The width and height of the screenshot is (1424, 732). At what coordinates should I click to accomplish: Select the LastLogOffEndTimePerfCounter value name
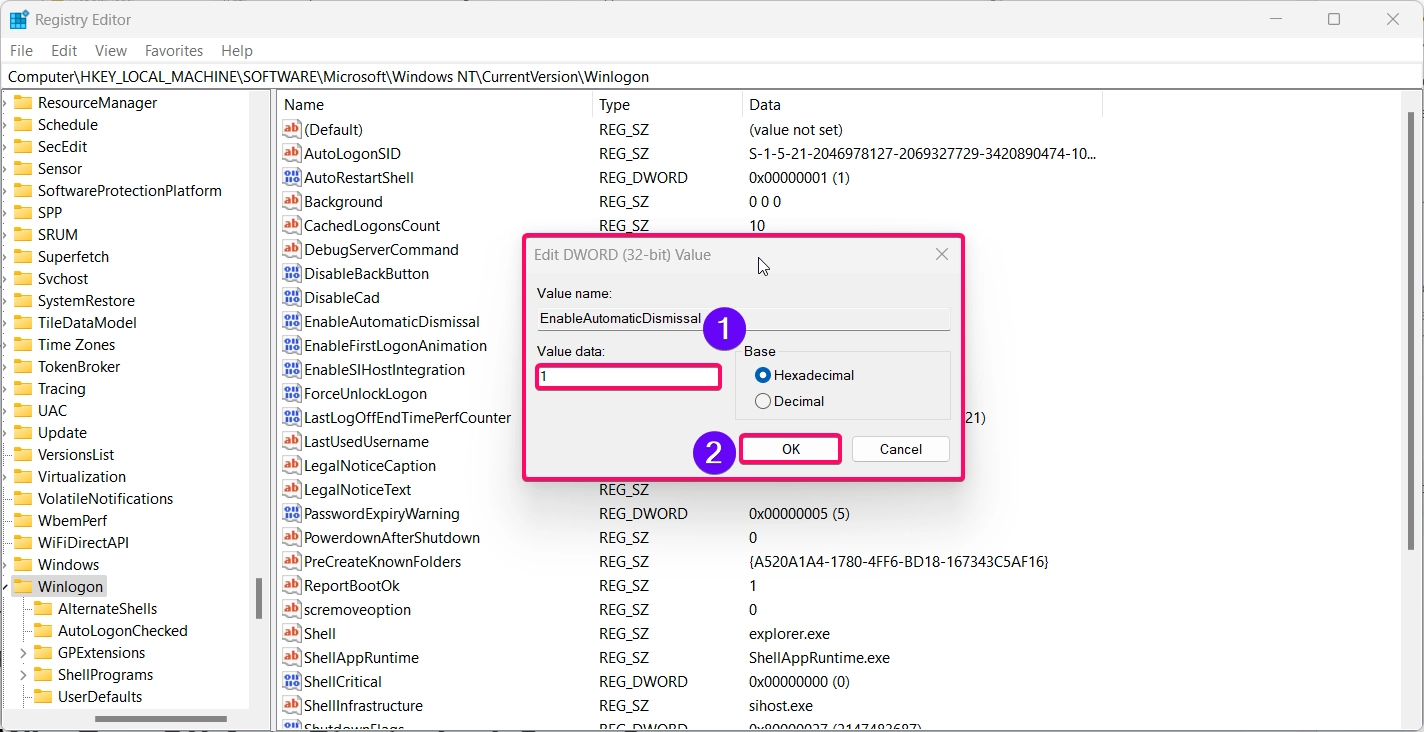[407, 417]
